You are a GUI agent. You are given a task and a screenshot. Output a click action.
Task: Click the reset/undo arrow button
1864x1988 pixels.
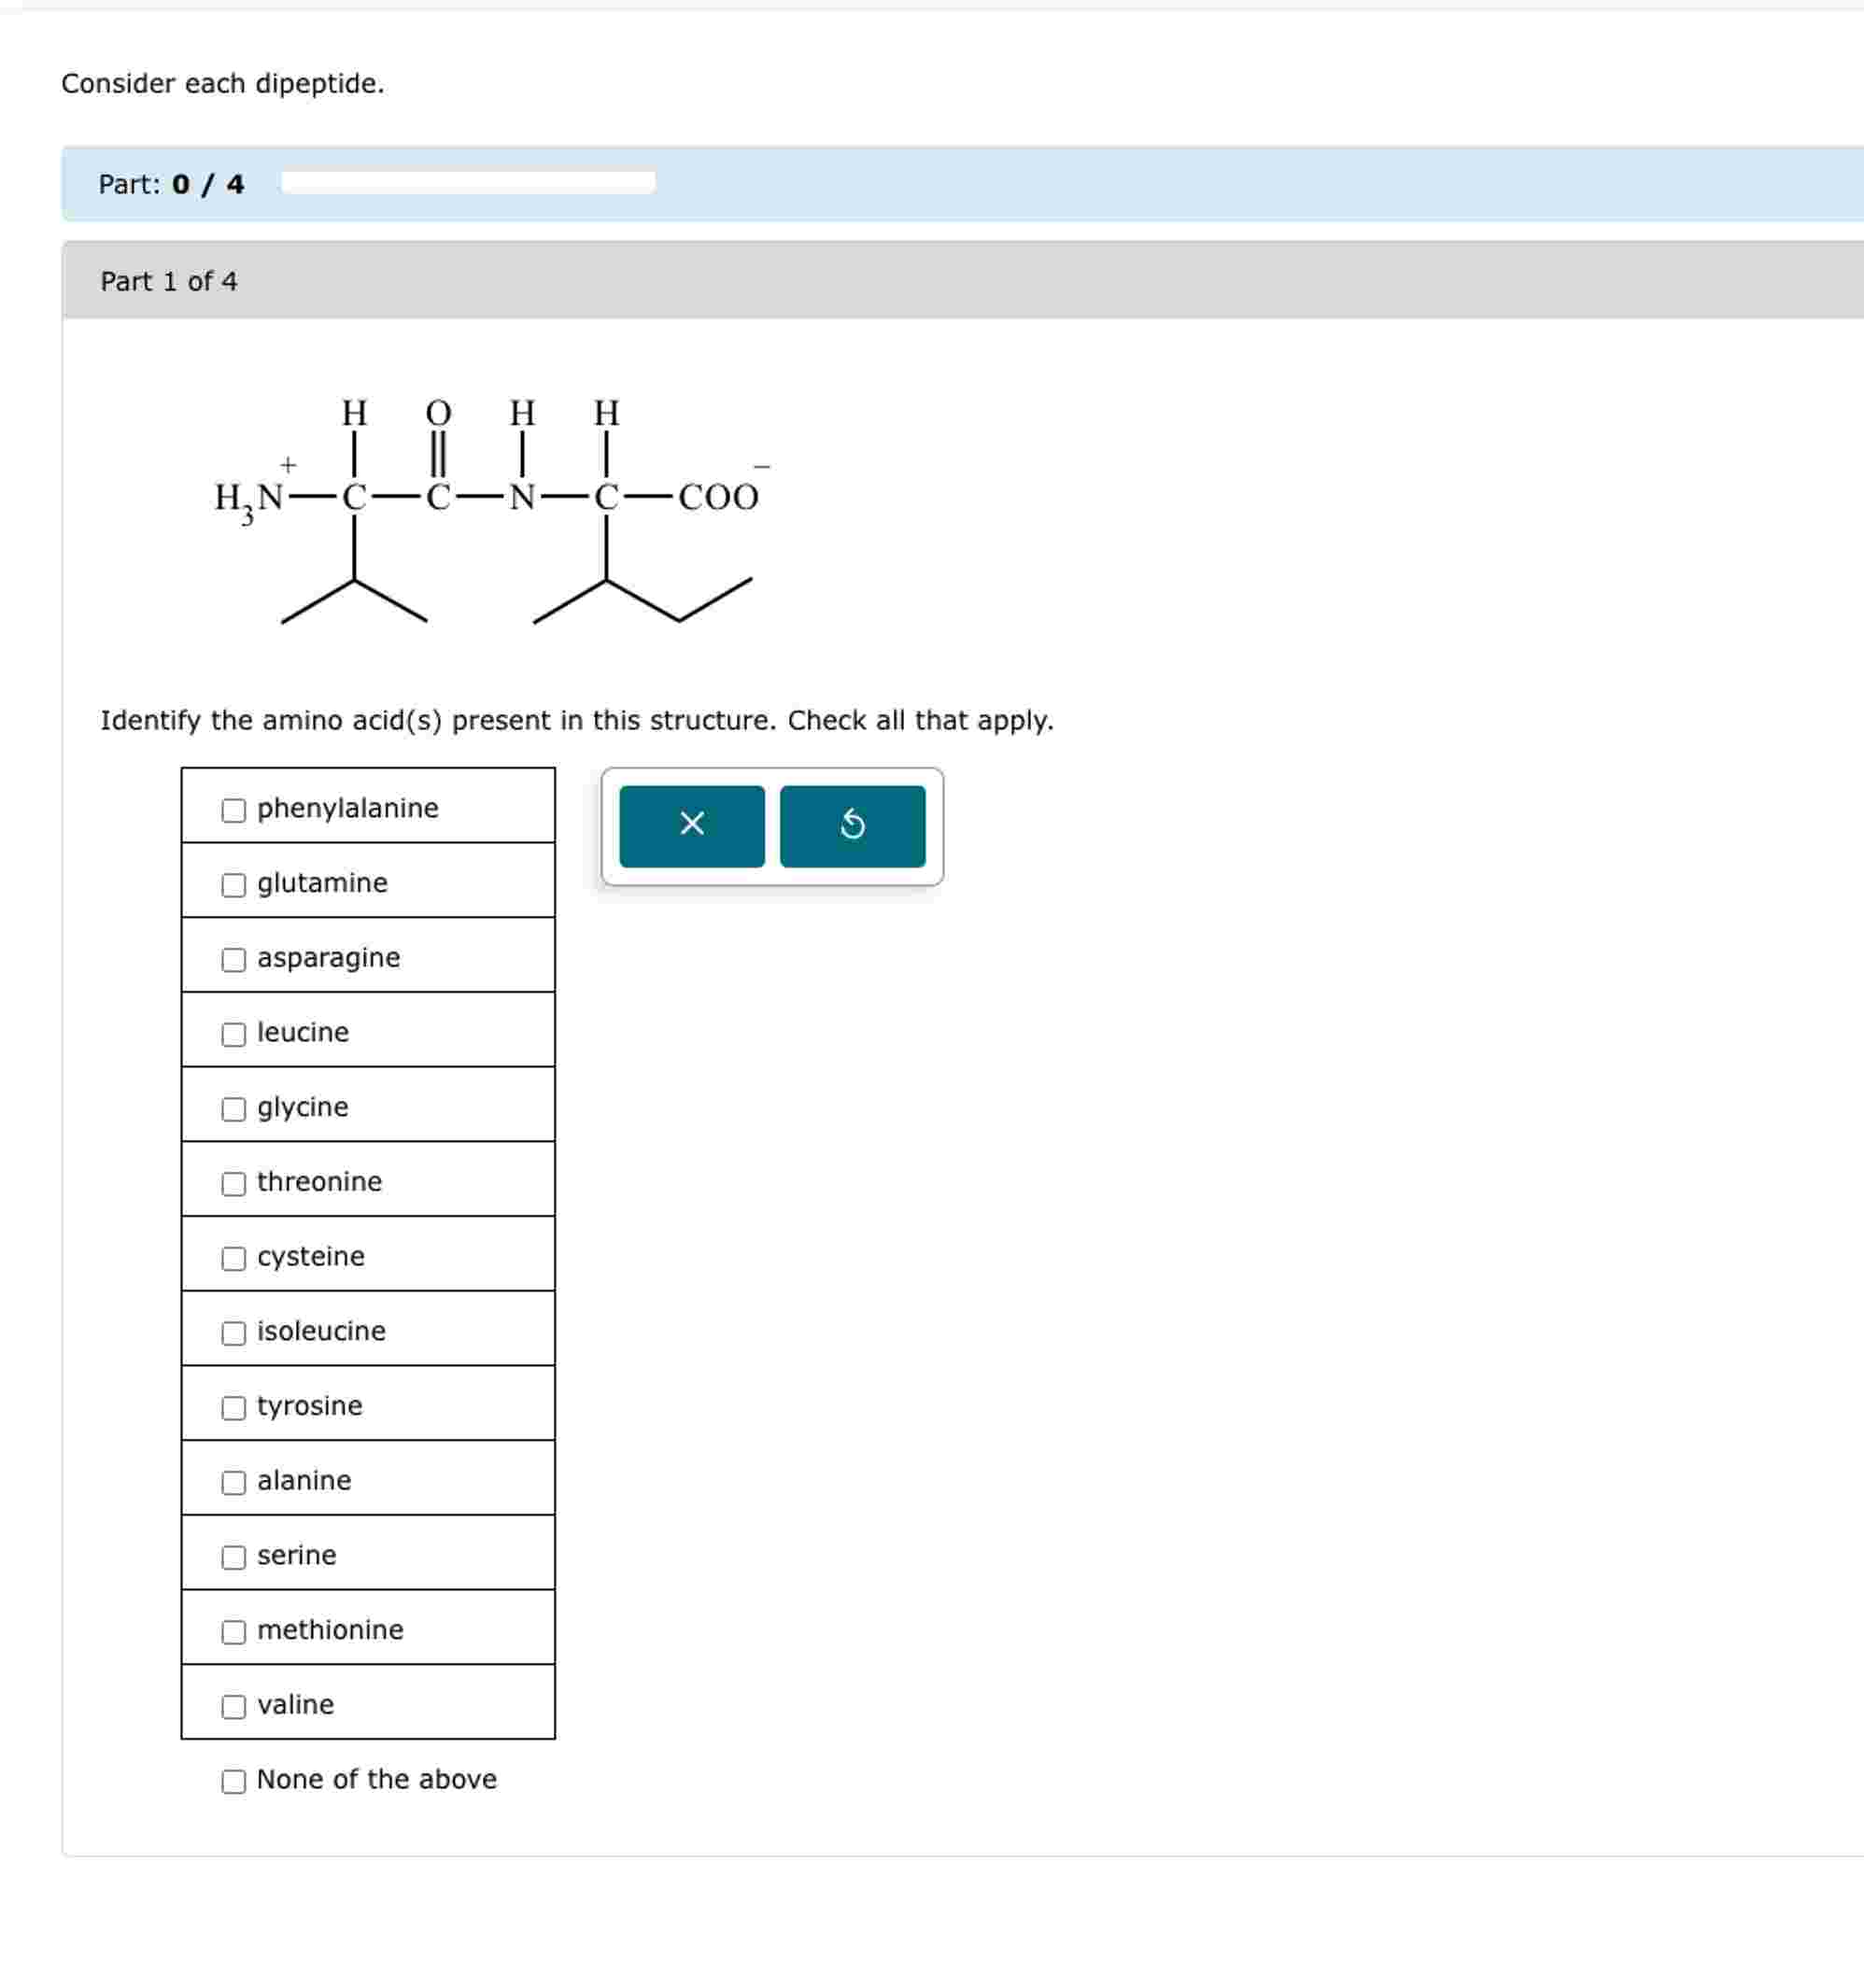852,824
